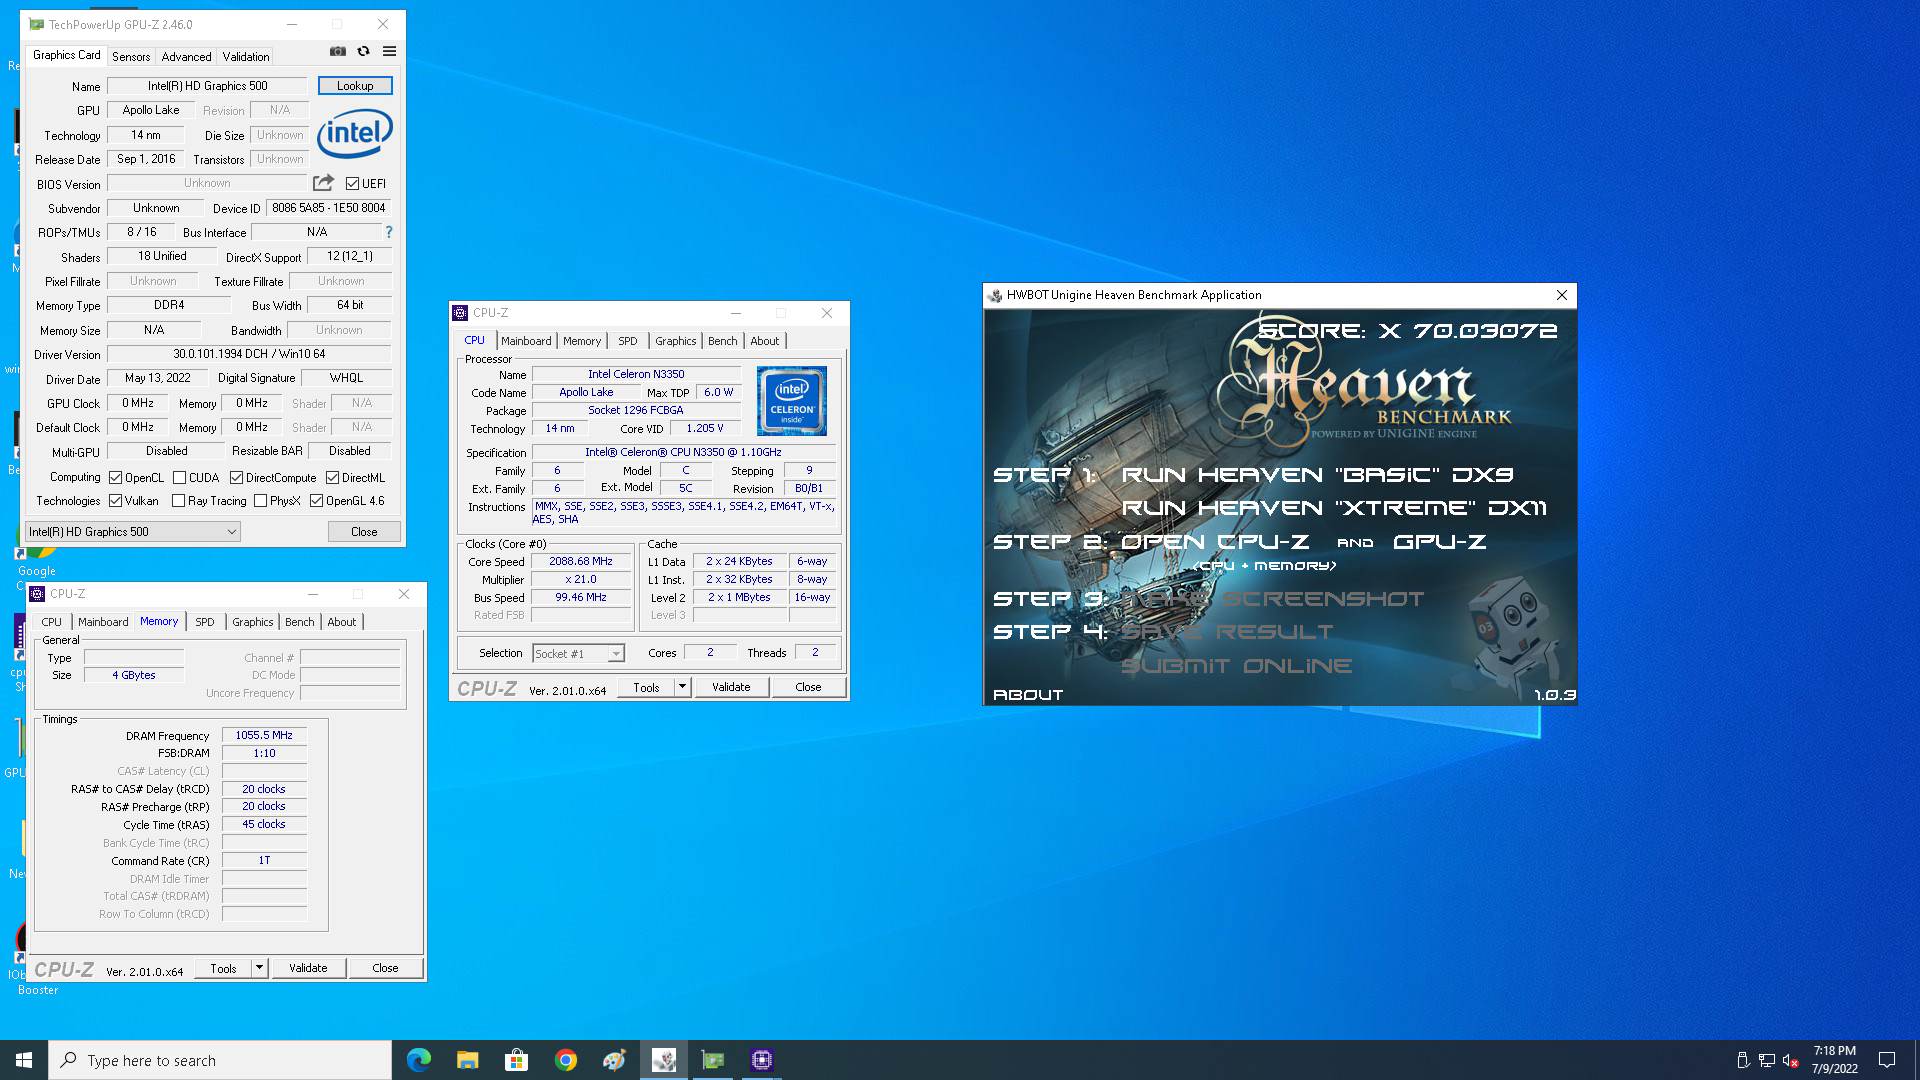Viewport: 1920px width, 1080px height.
Task: Toggle the OpenGL 4.6 checkbox
Action: [x=317, y=501]
